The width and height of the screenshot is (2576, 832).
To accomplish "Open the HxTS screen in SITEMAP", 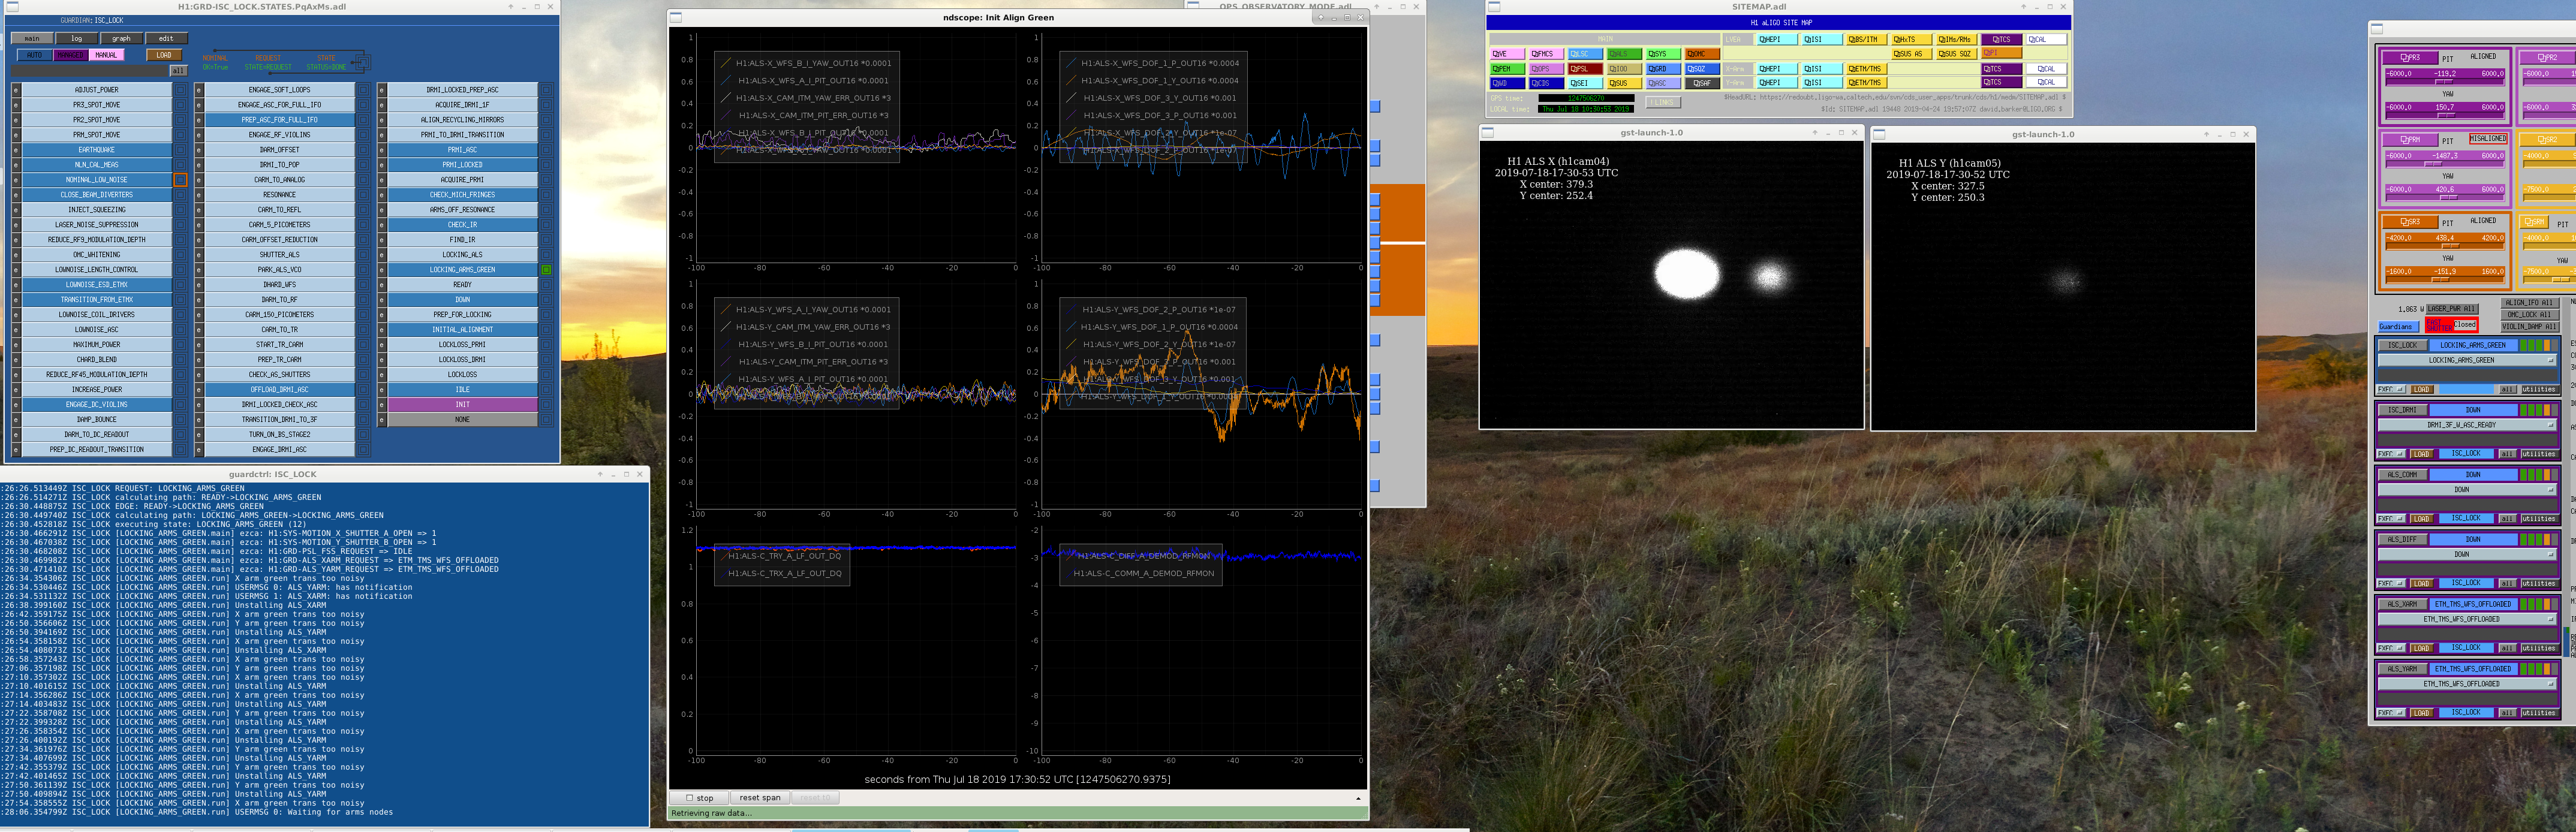I will 1911,39.
